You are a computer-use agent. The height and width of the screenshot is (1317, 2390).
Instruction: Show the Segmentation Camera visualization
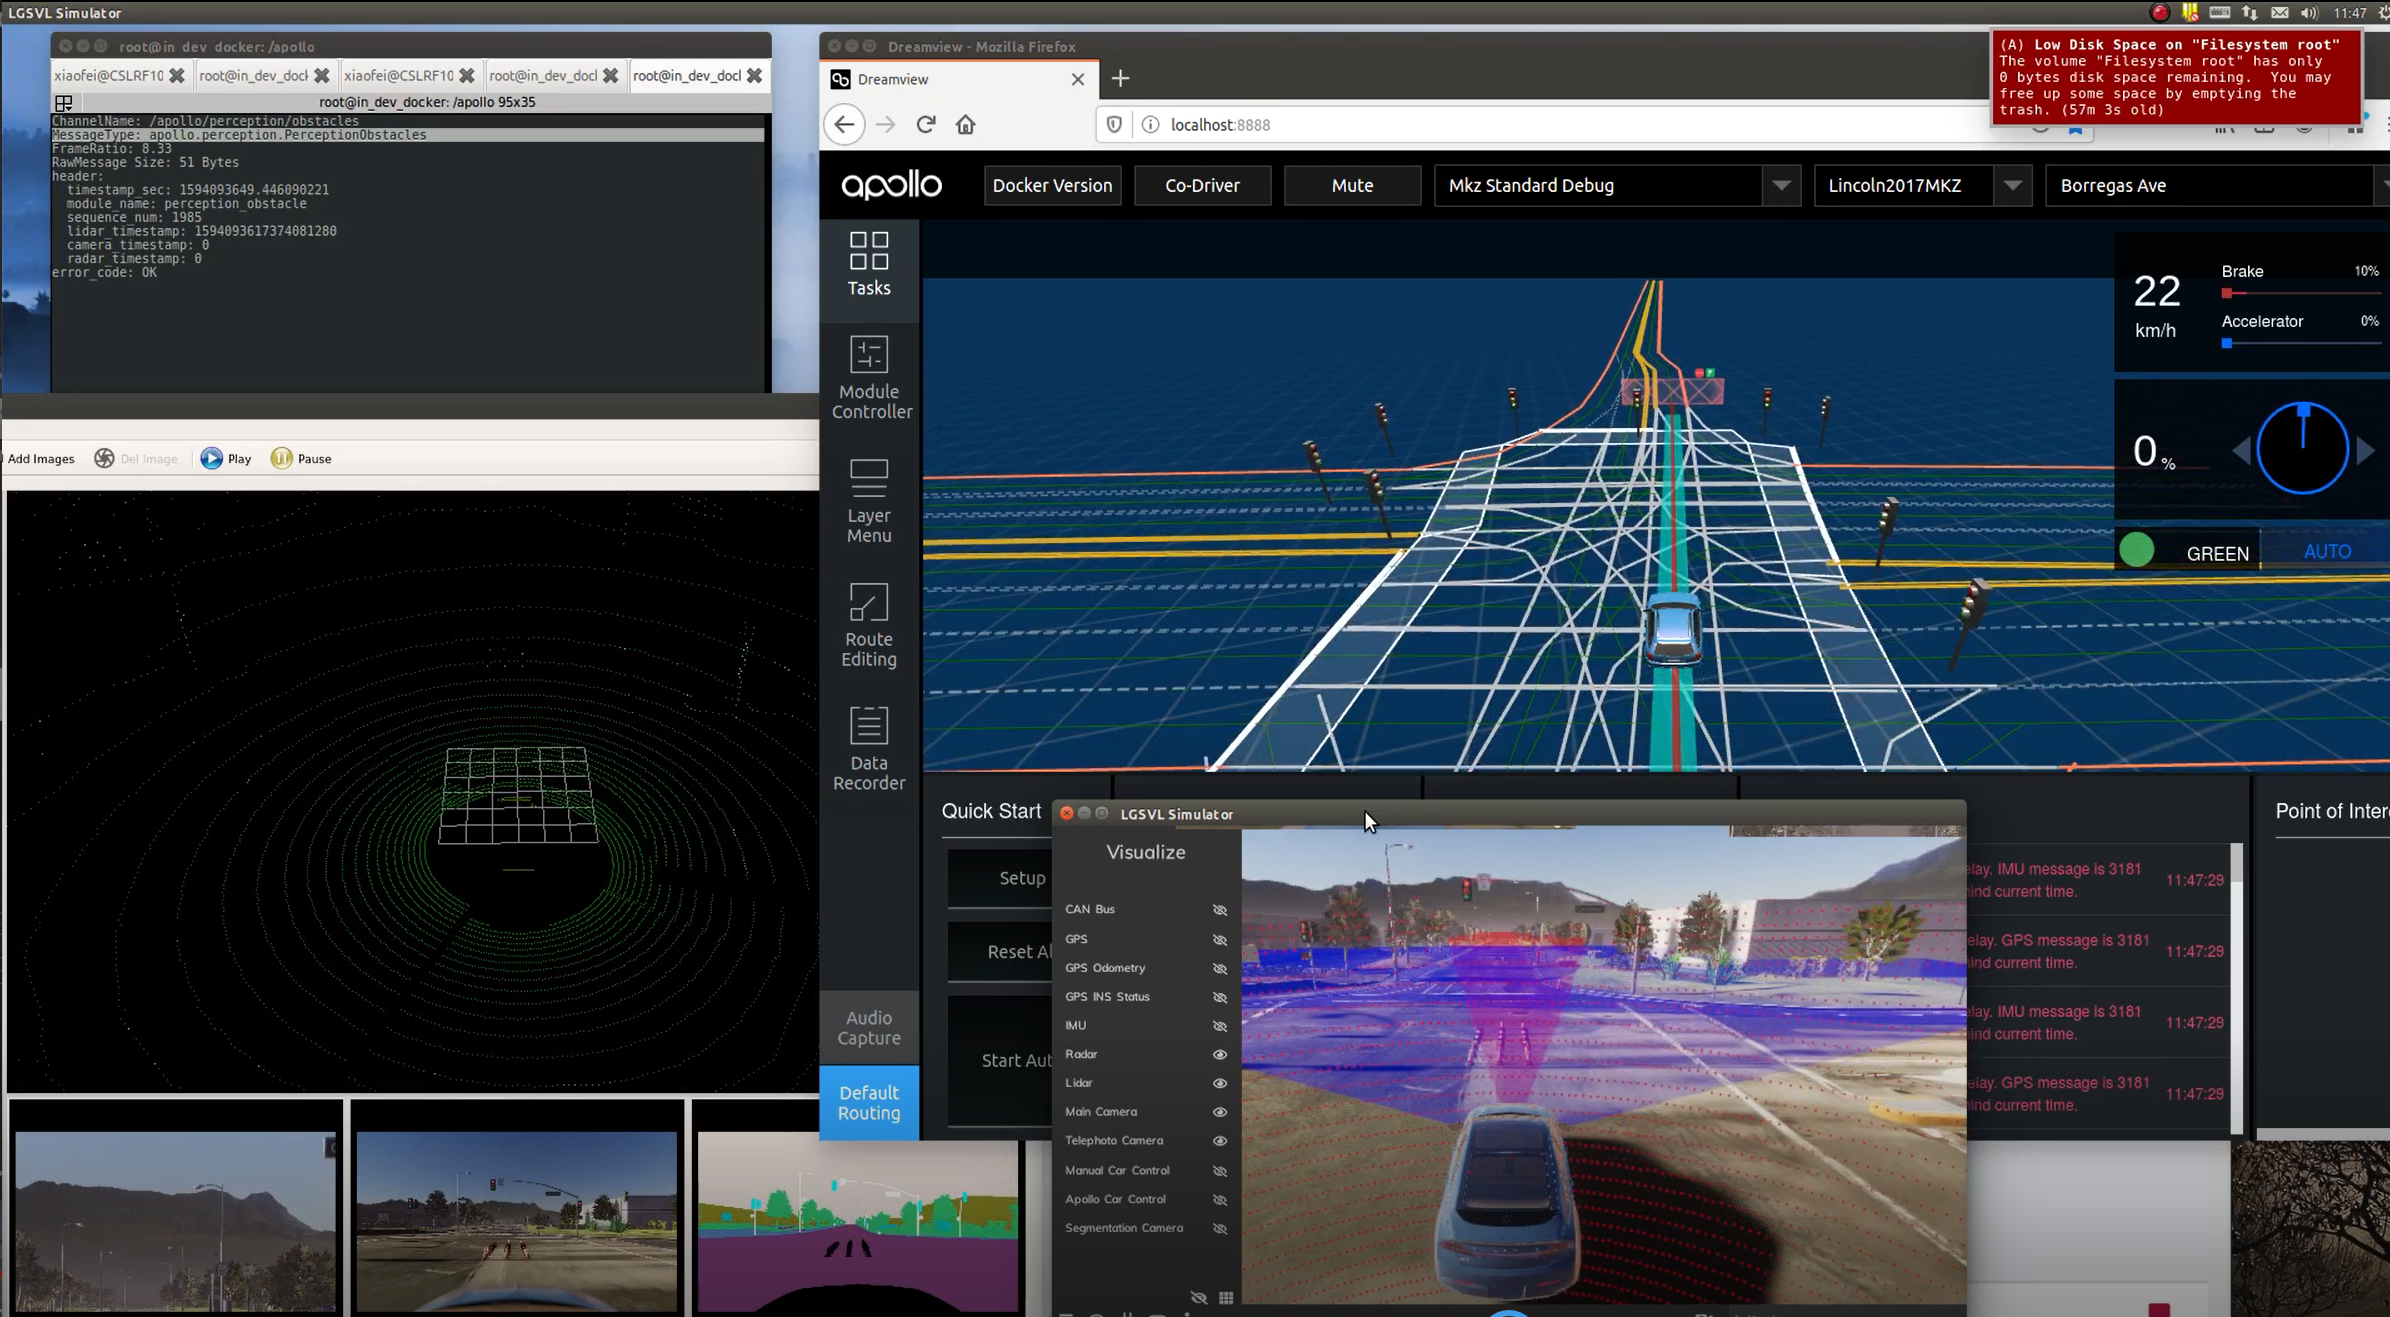click(1219, 1228)
